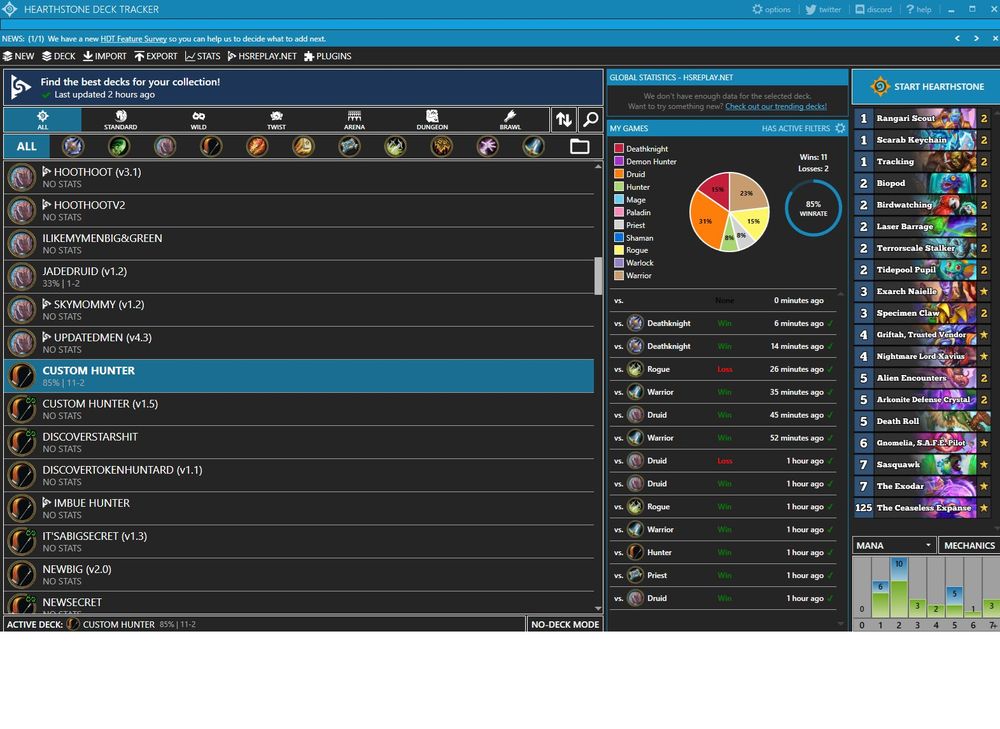Switch to the MECHANICS tab
The image size is (1000, 729).
(x=969, y=545)
